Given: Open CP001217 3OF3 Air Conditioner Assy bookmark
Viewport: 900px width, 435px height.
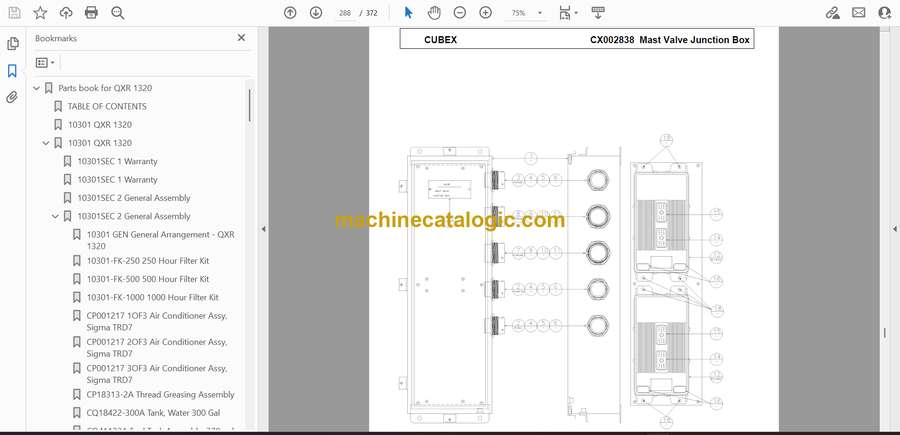Looking at the screenshot, I should [157, 374].
